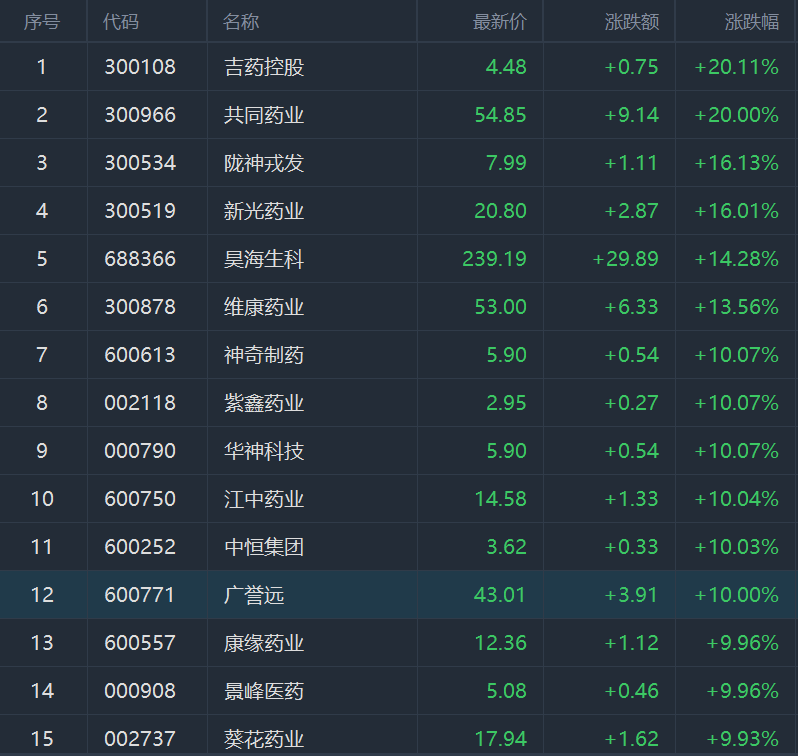Click the +0.46 change amount
Screen dimensions: 798x756
coord(632,691)
